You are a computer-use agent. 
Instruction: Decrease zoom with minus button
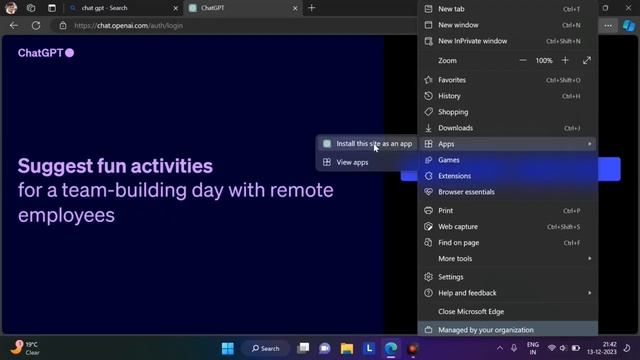(523, 60)
